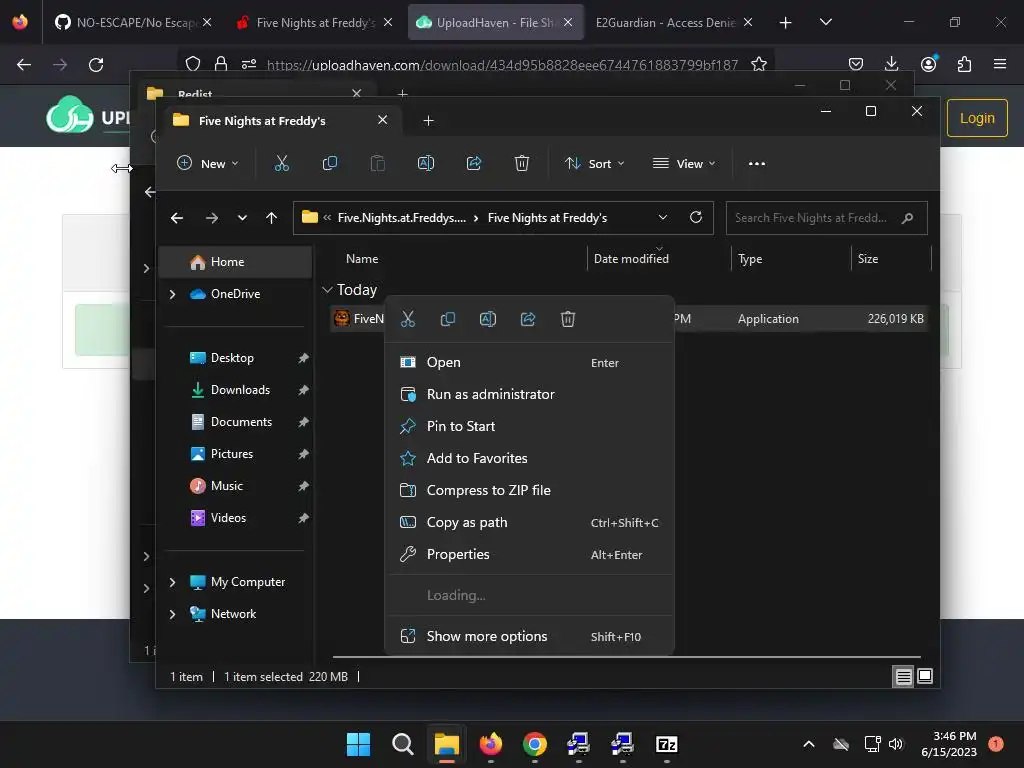
Task: Open Chrome from the taskbar
Action: click(x=534, y=744)
